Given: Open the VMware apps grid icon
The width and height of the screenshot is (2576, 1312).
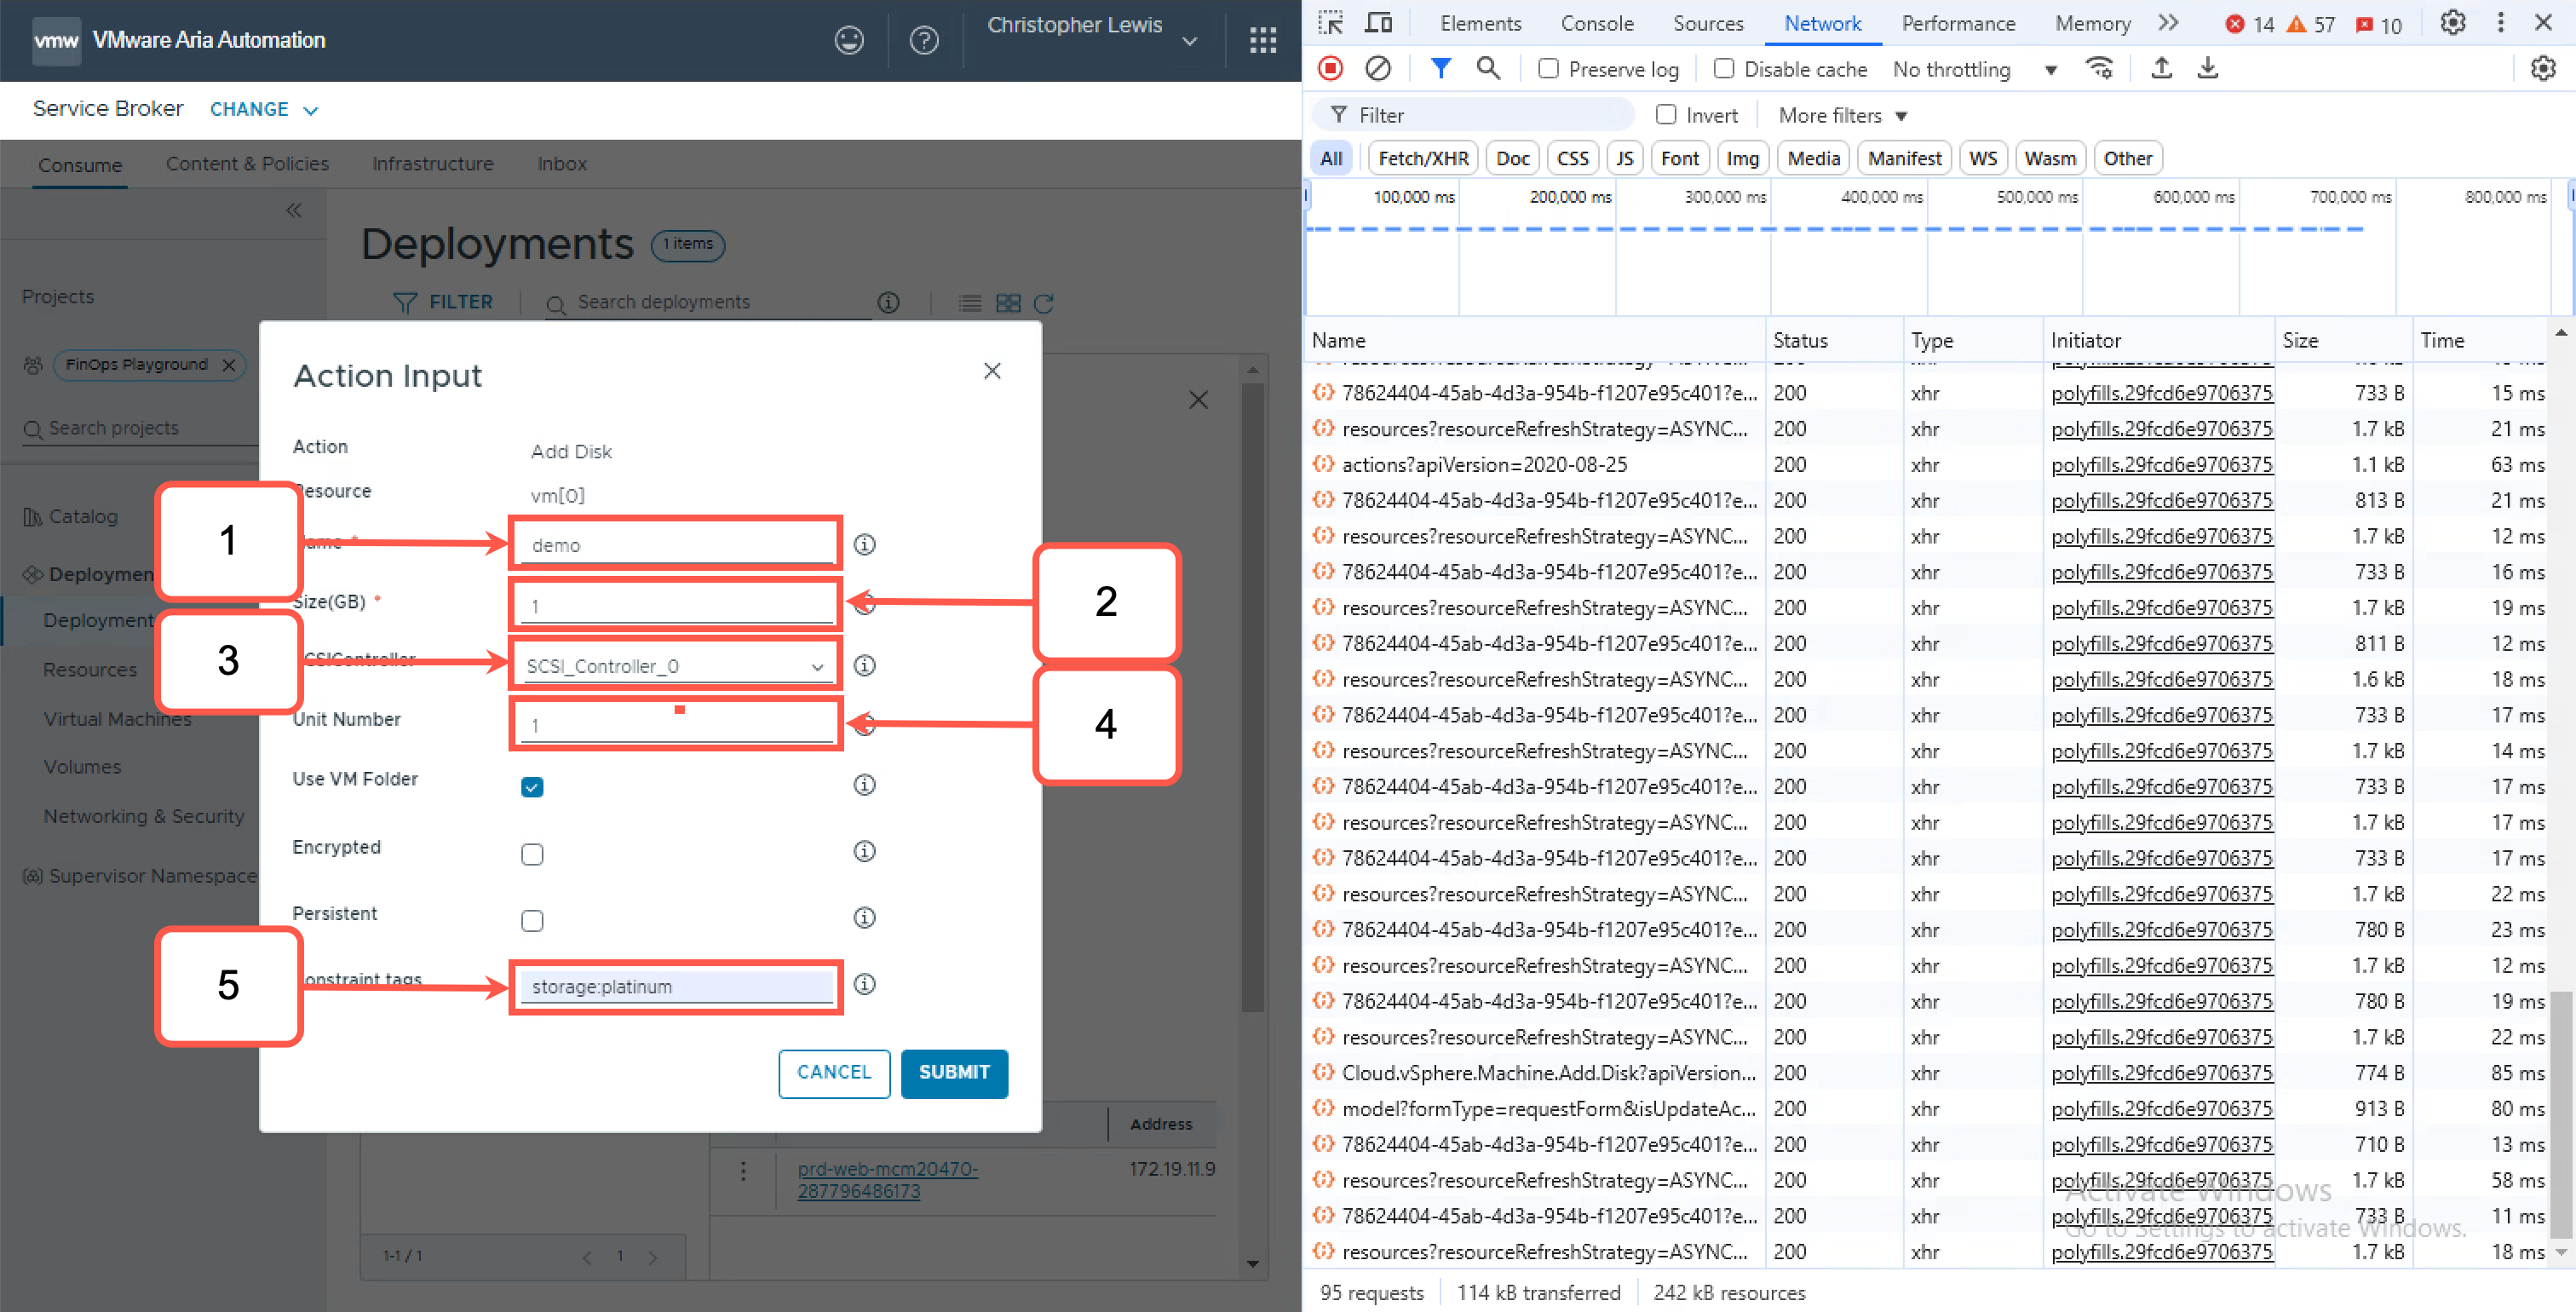Looking at the screenshot, I should pyautogui.click(x=1263, y=40).
